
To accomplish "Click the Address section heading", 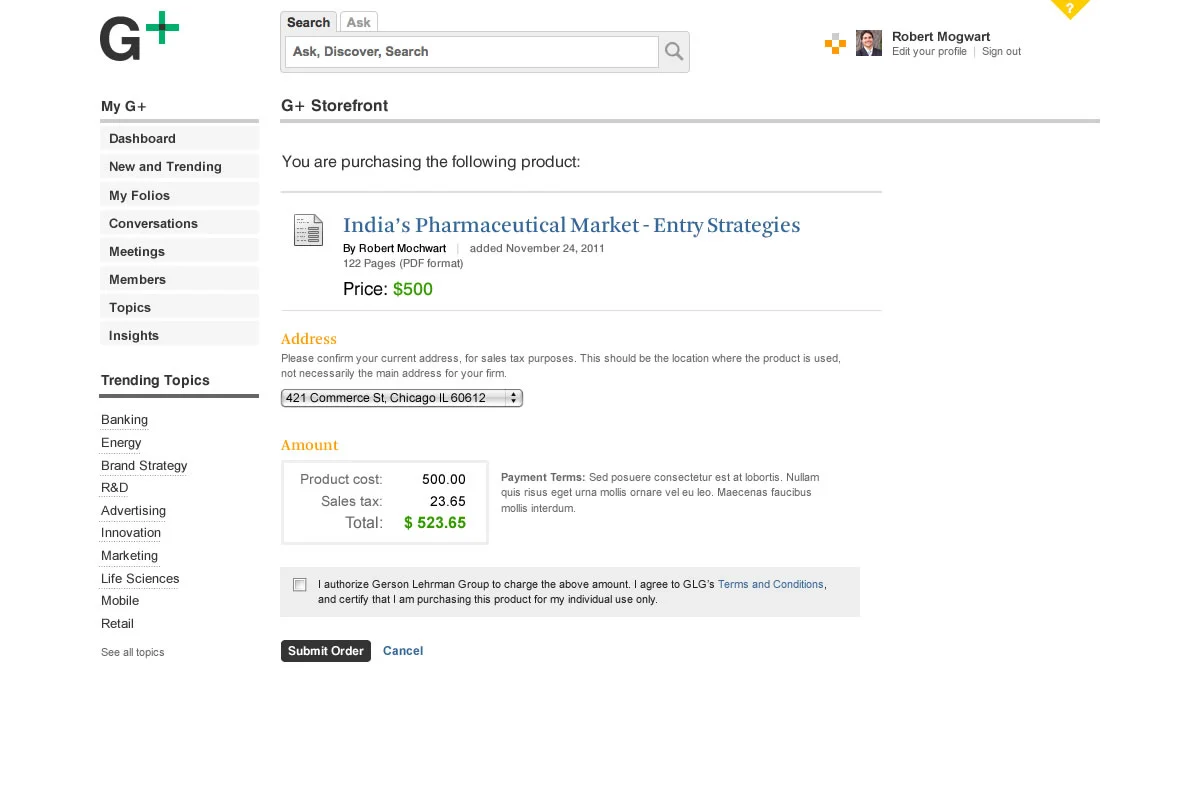I will point(309,339).
